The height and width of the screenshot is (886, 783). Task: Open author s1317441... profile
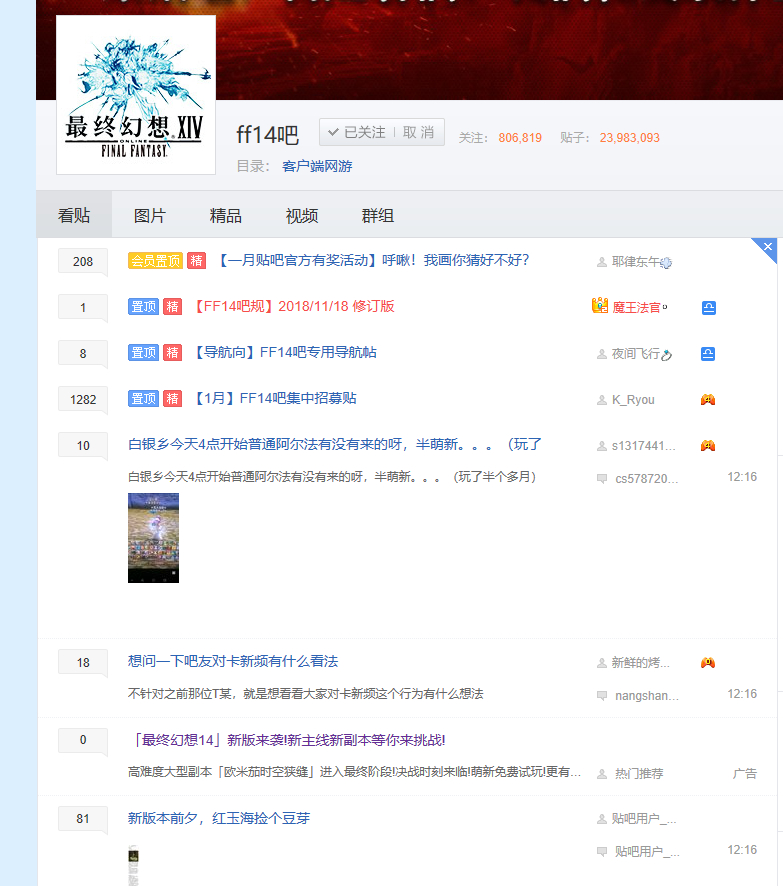[x=643, y=446]
